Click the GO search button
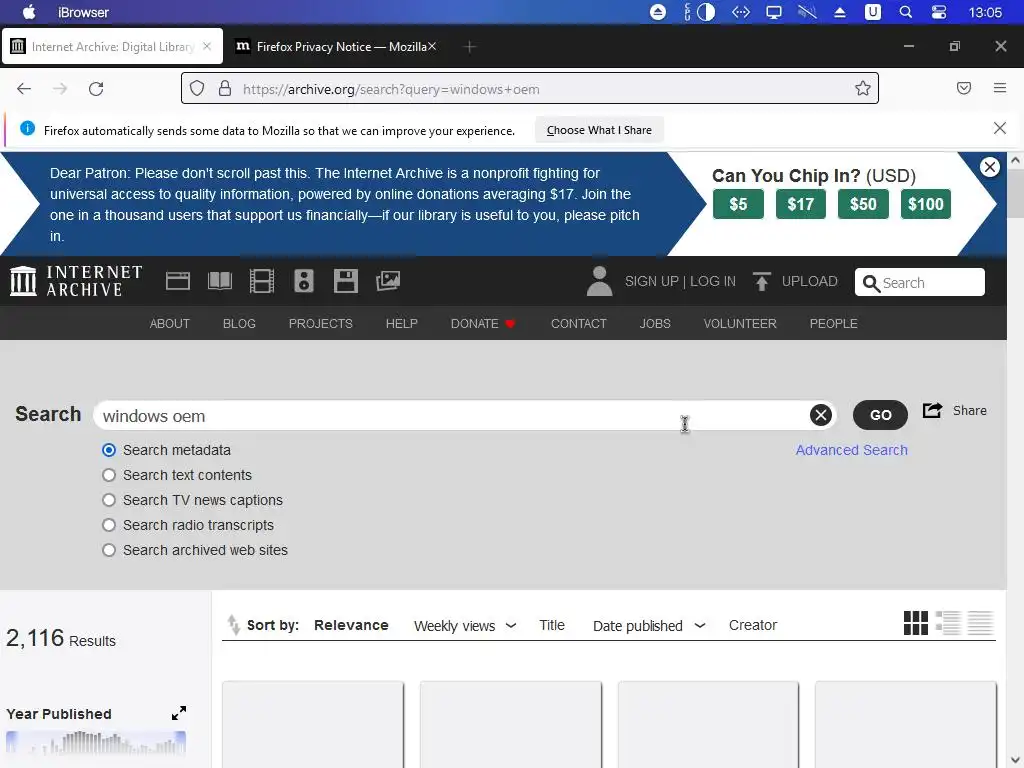 880,415
